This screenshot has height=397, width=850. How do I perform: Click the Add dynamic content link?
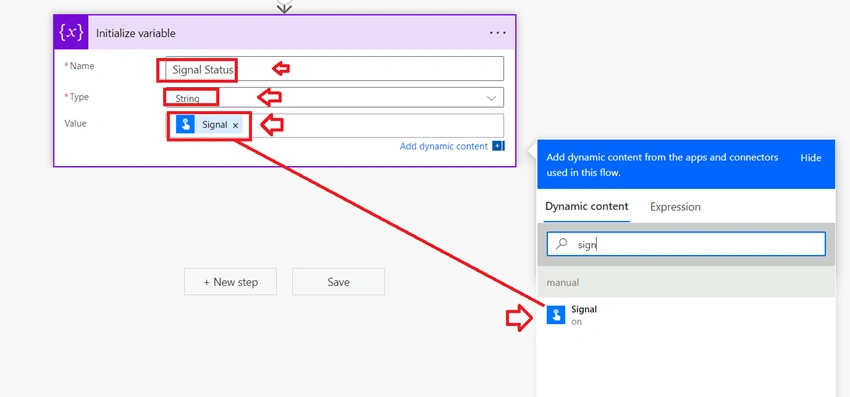point(443,146)
